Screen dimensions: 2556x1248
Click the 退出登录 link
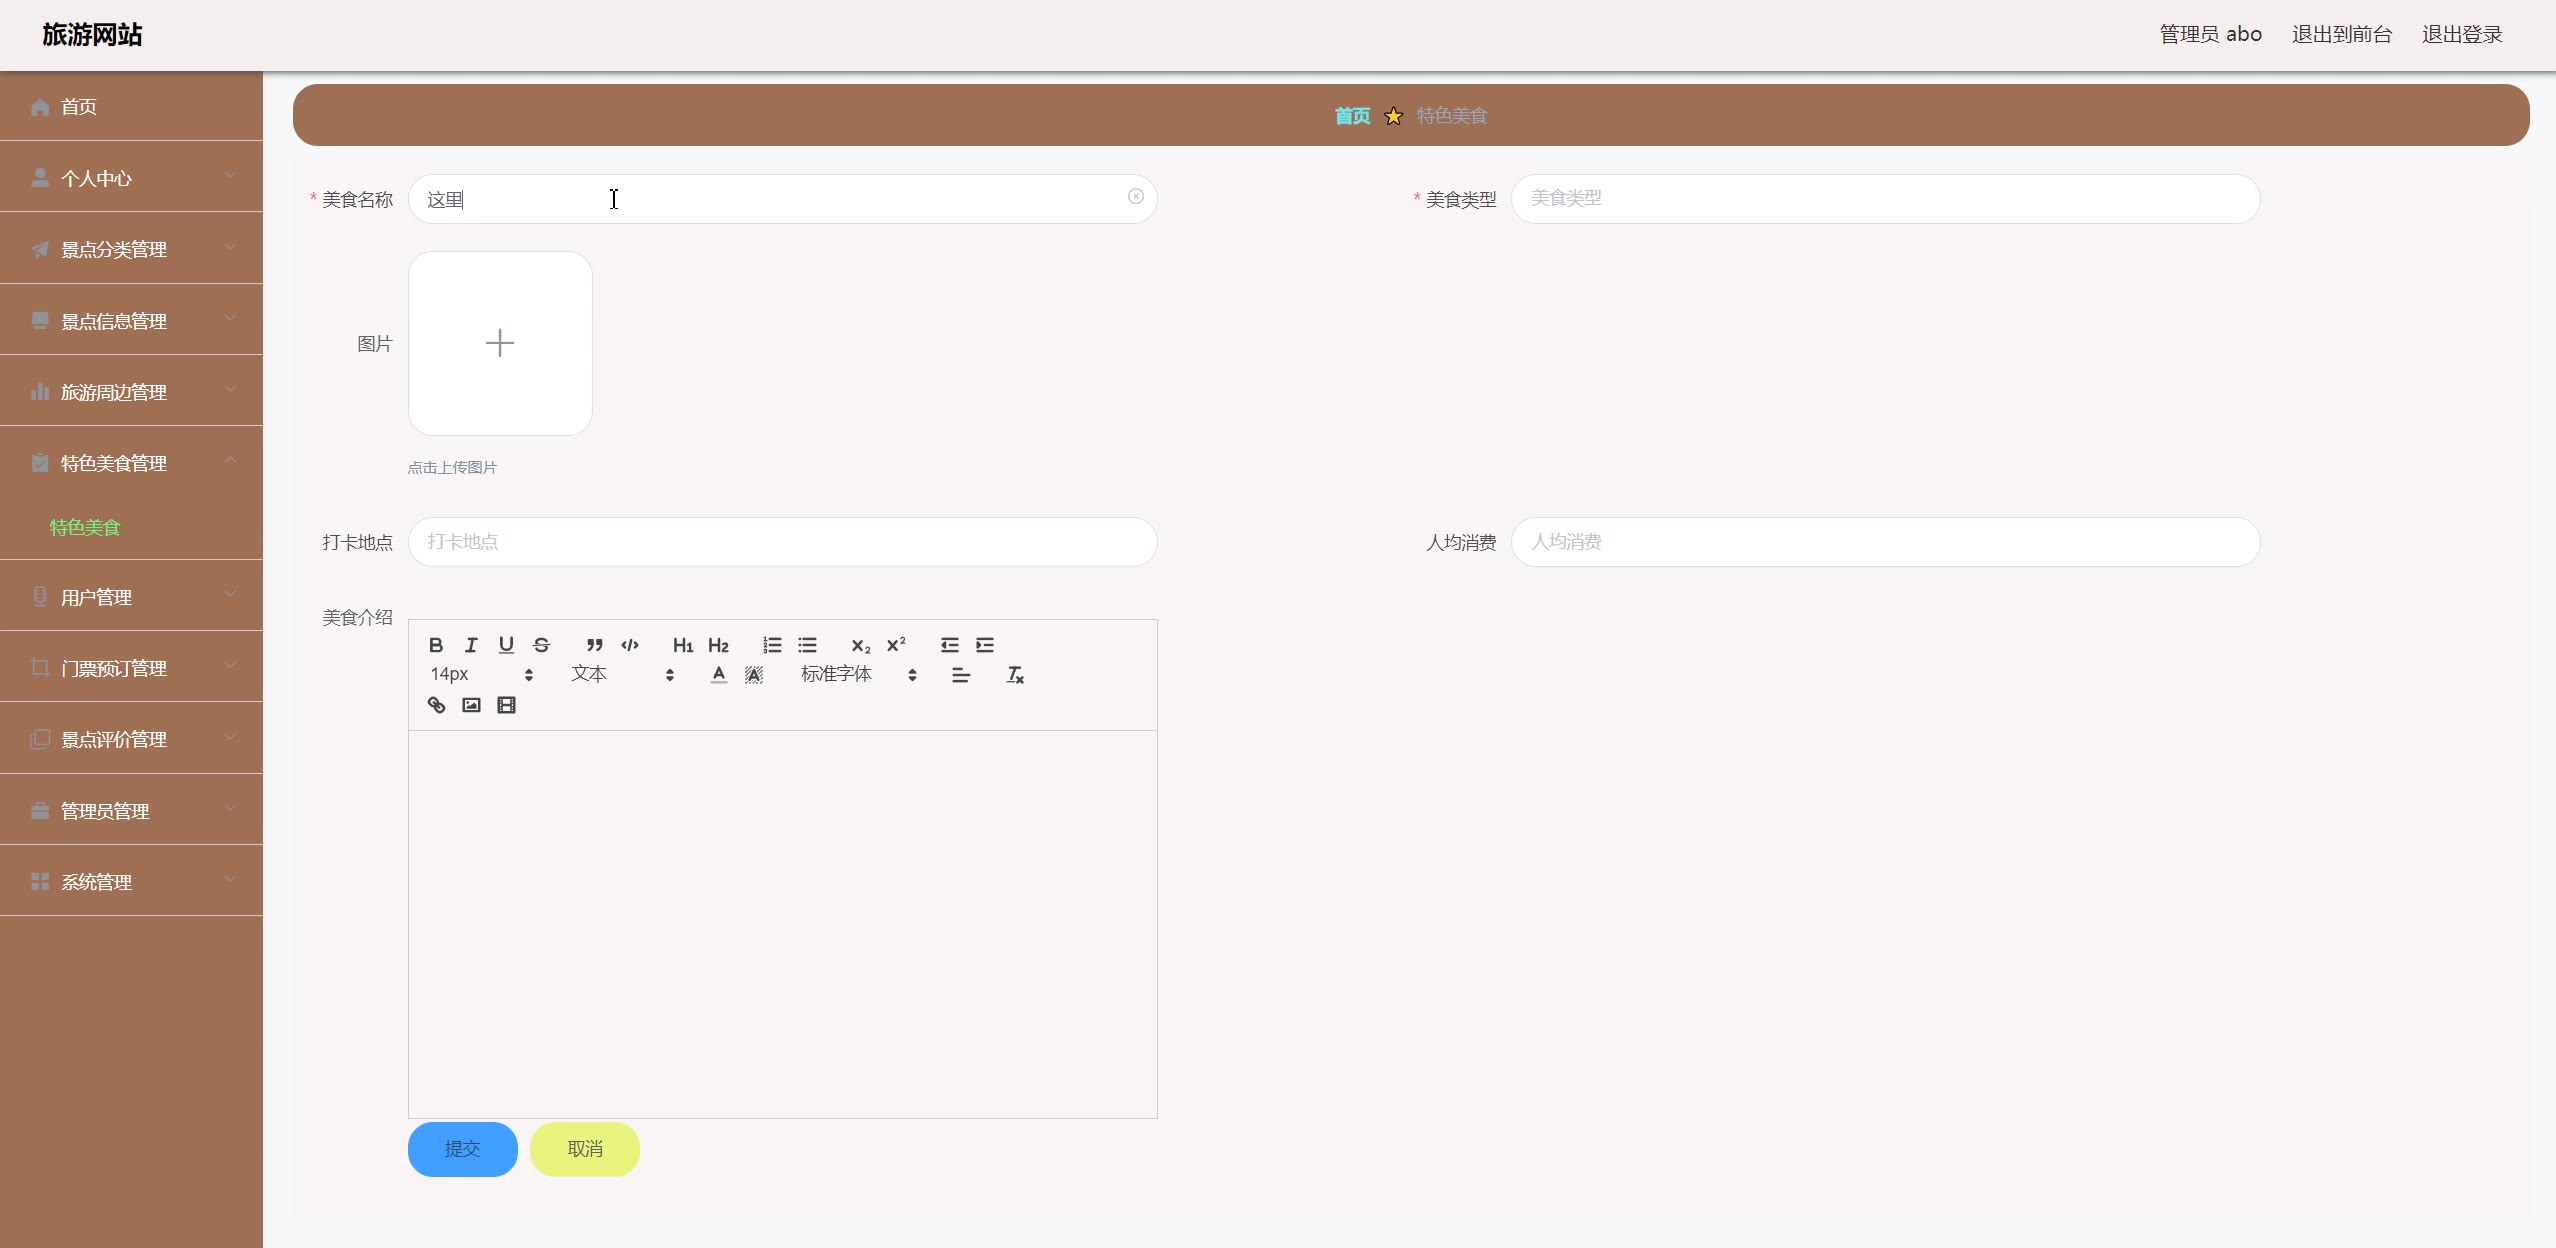point(2461,34)
